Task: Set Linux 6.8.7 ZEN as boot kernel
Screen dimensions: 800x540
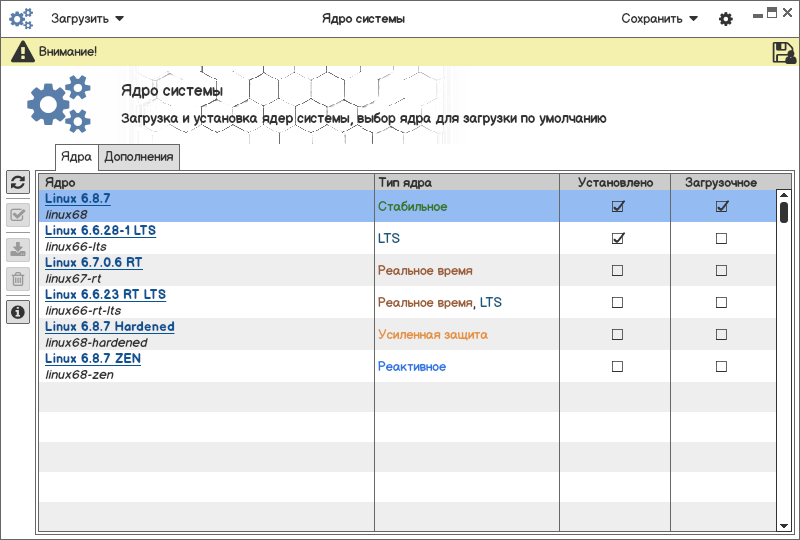Action: (721, 367)
